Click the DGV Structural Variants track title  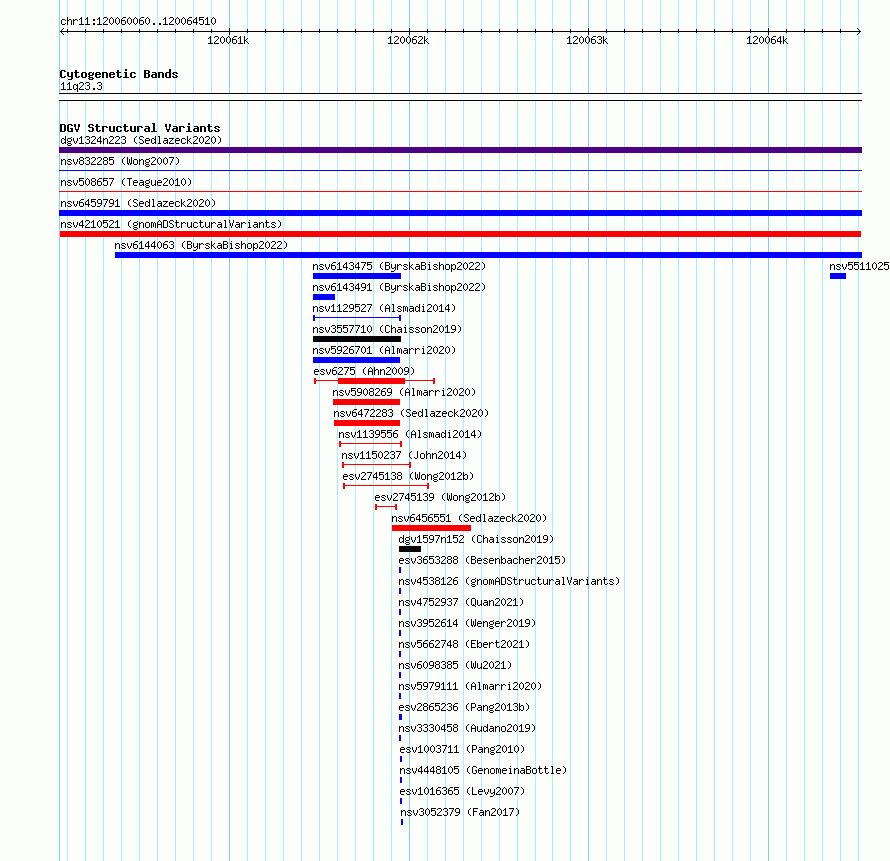tap(140, 128)
